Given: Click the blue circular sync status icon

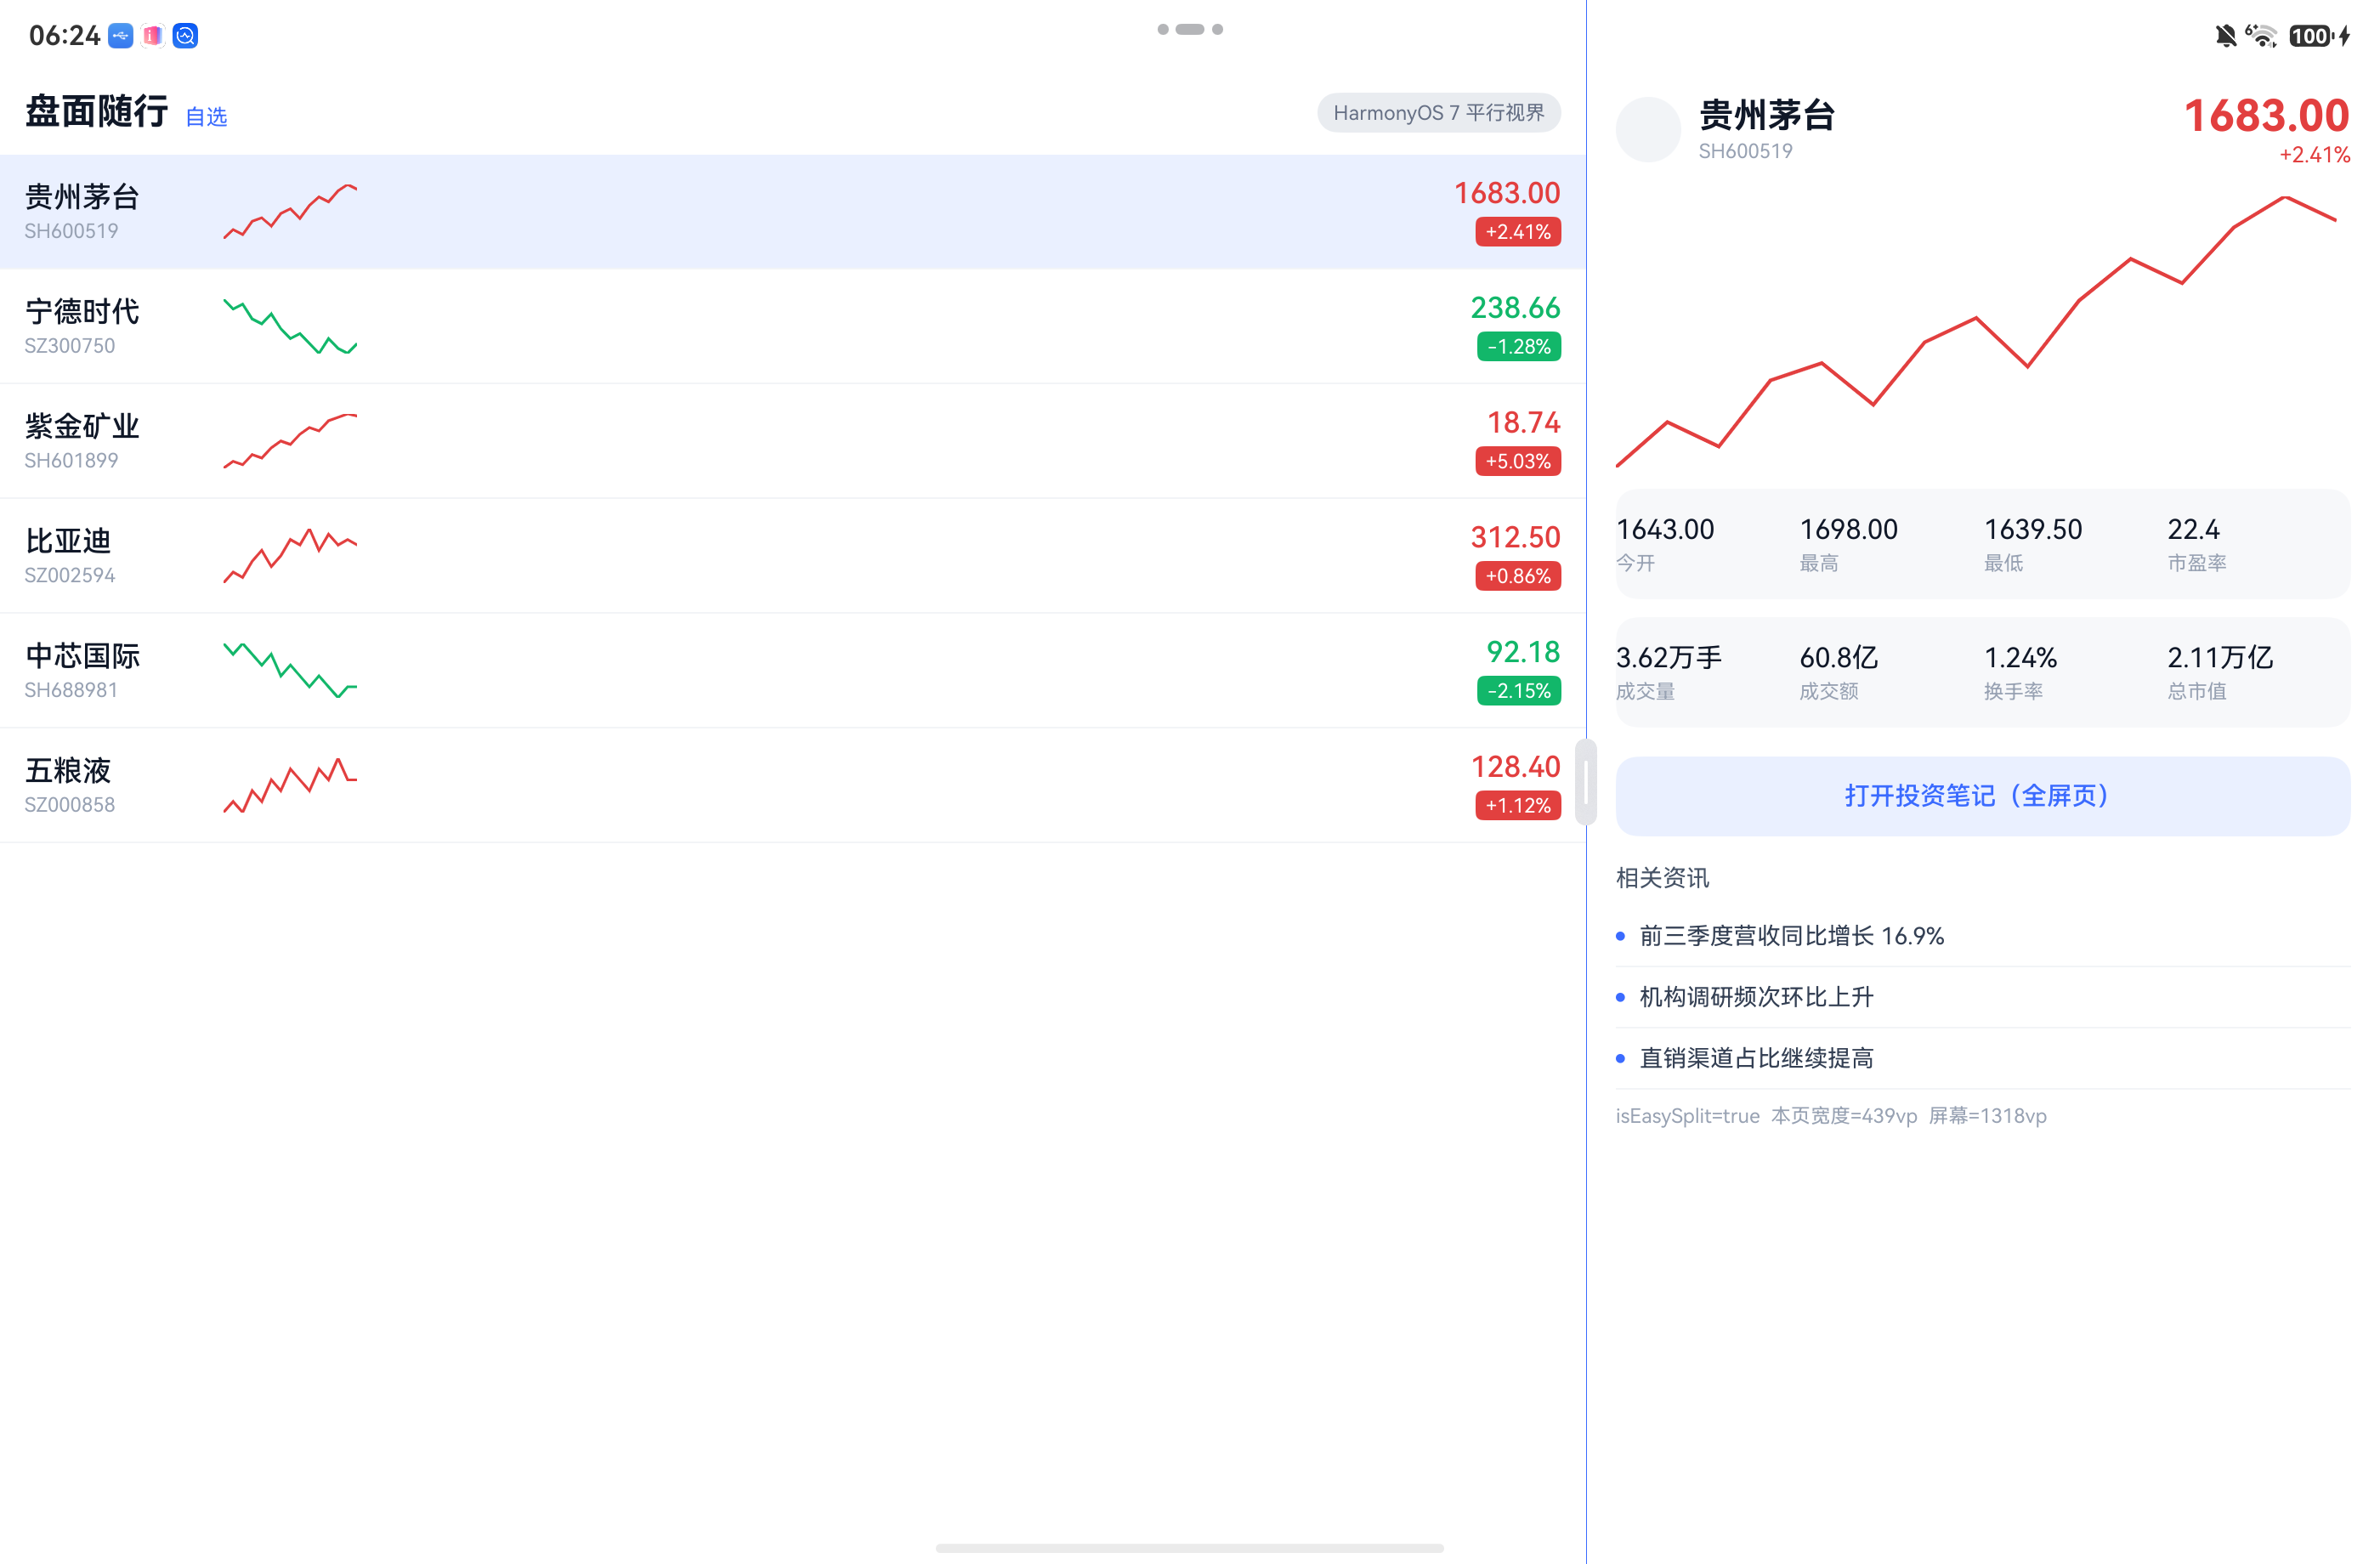Looking at the screenshot, I should pyautogui.click(x=185, y=36).
